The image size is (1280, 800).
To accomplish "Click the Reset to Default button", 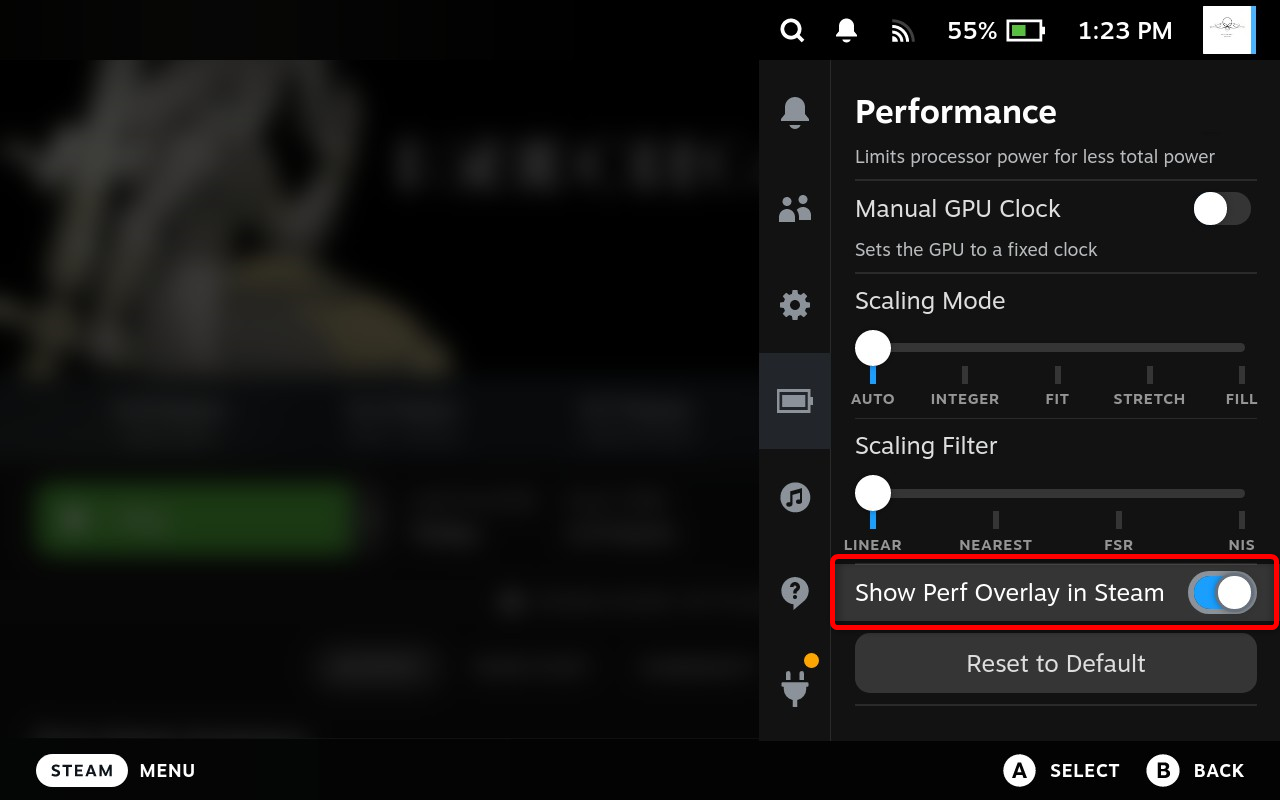I will (1055, 663).
